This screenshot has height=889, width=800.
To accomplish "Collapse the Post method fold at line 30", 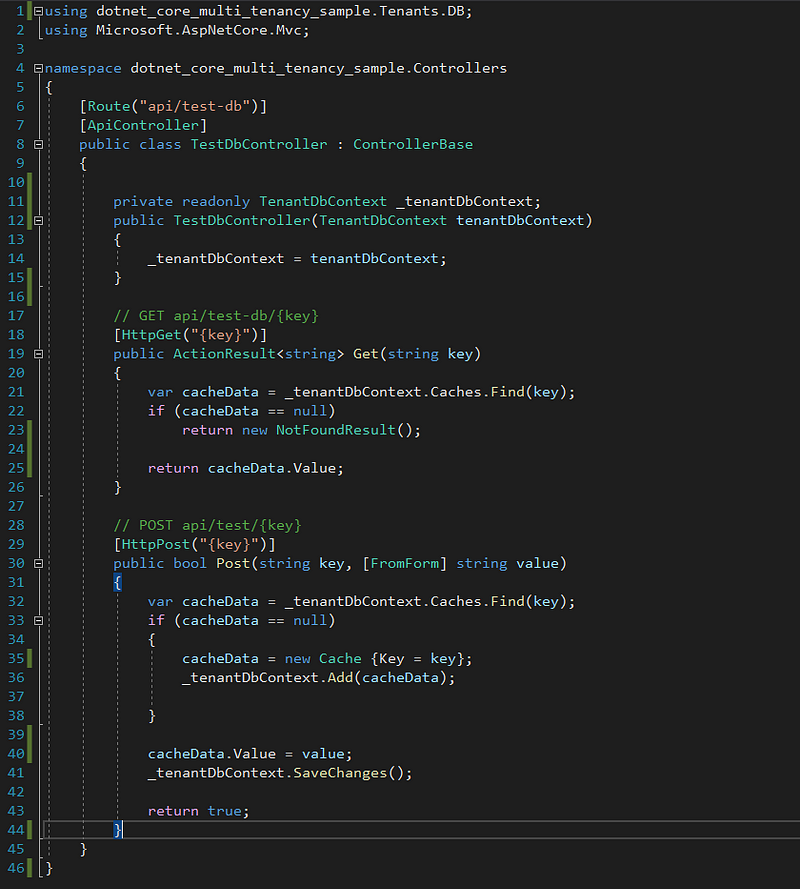I will [x=39, y=564].
